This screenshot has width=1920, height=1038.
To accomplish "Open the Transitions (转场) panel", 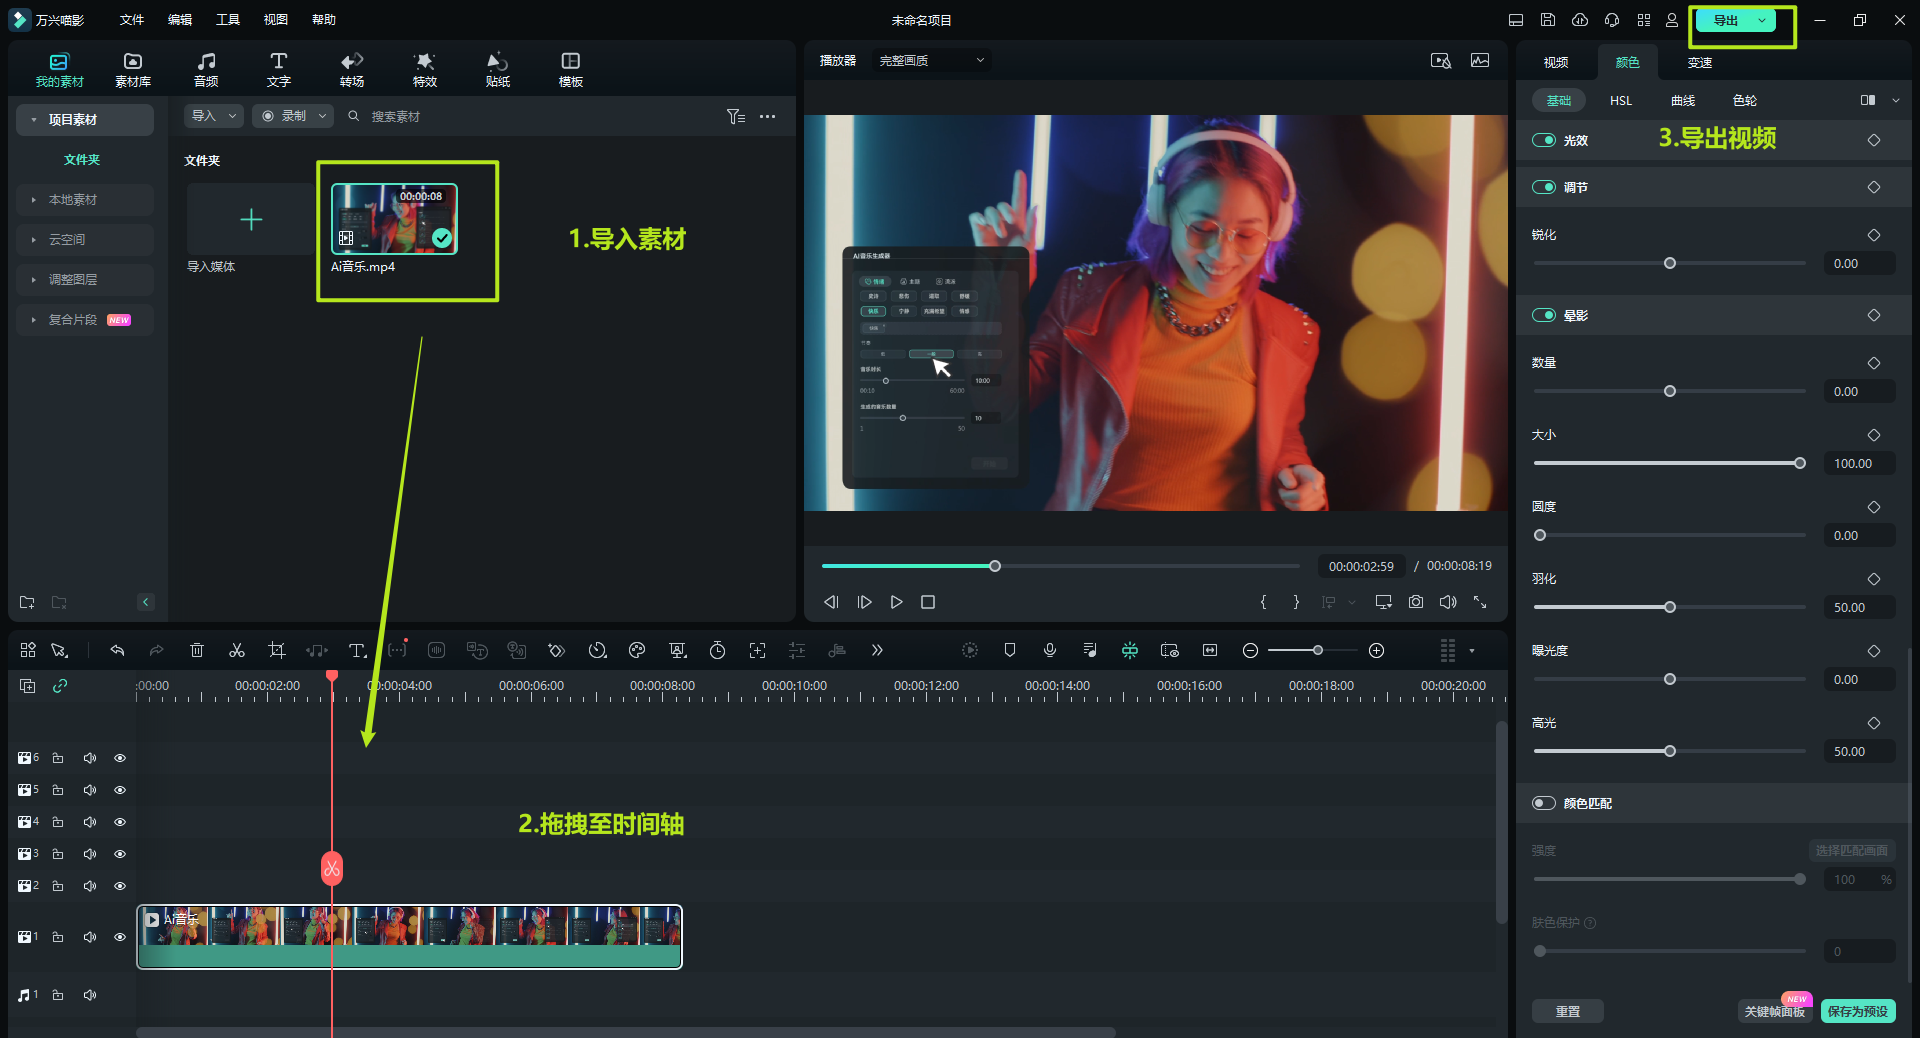I will pos(351,69).
